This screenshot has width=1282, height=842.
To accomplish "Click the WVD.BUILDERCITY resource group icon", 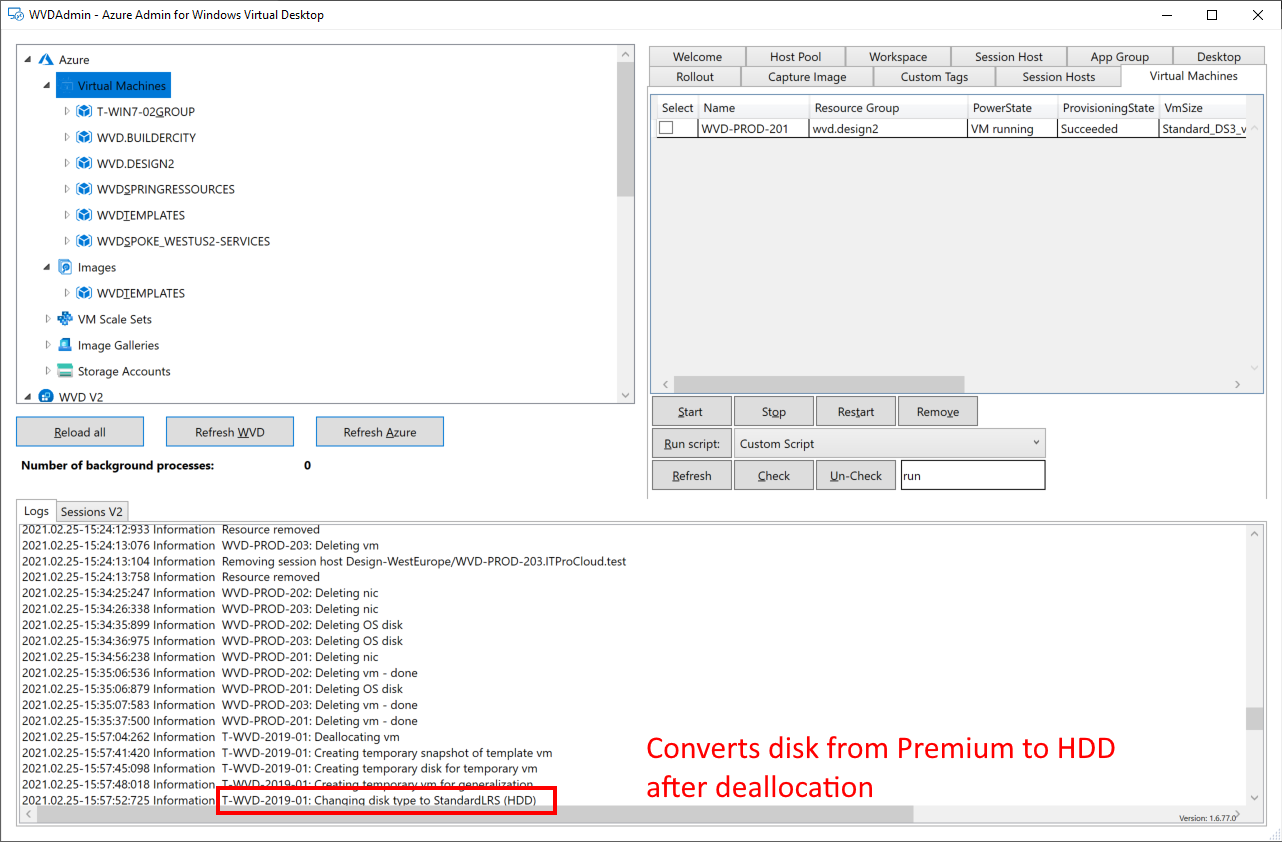I will pos(84,138).
